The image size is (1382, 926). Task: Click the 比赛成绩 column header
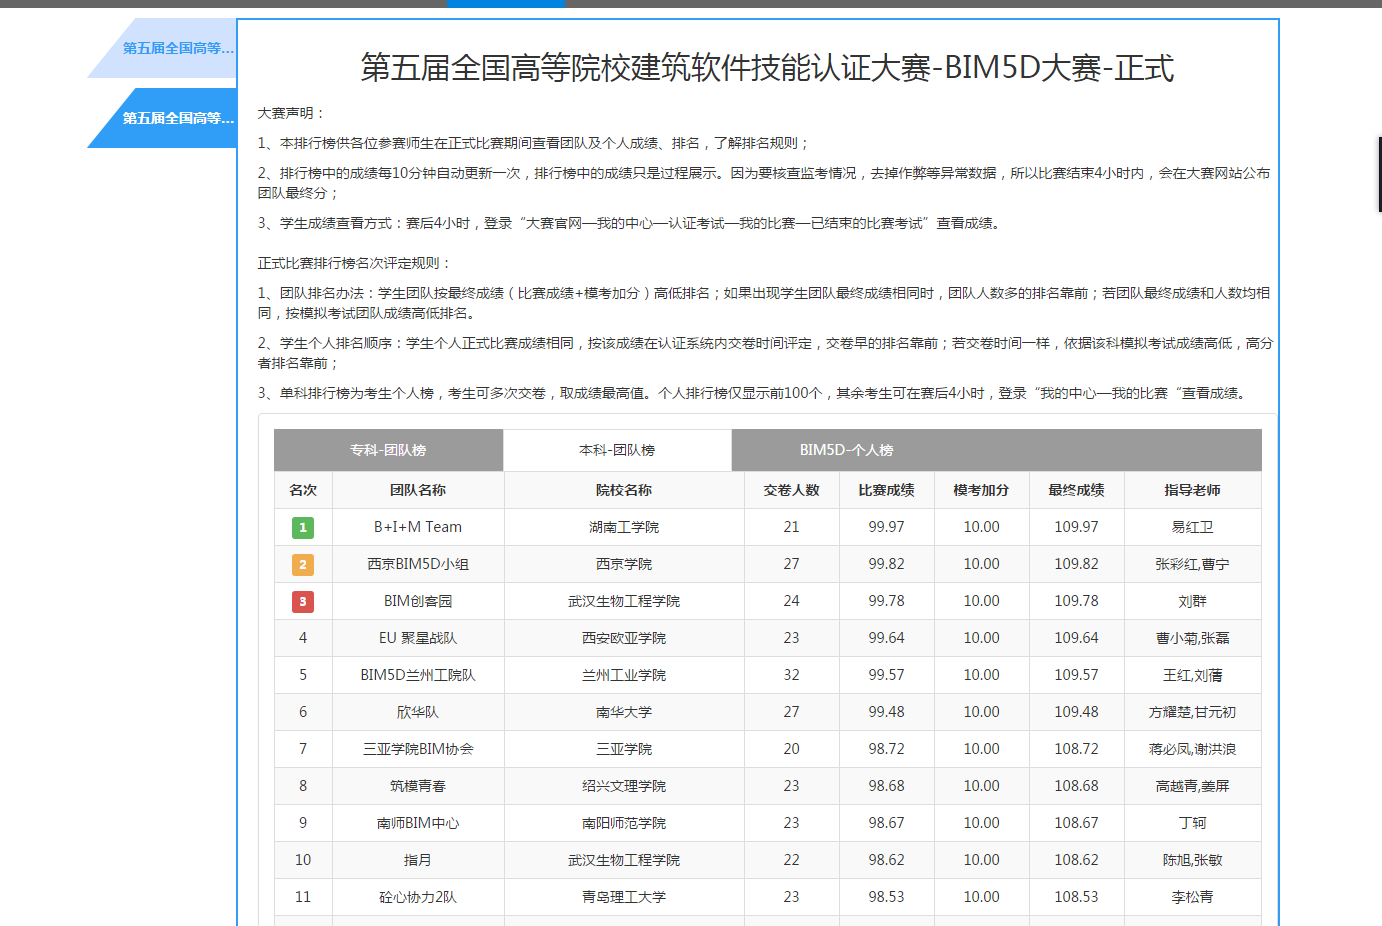[x=886, y=490]
